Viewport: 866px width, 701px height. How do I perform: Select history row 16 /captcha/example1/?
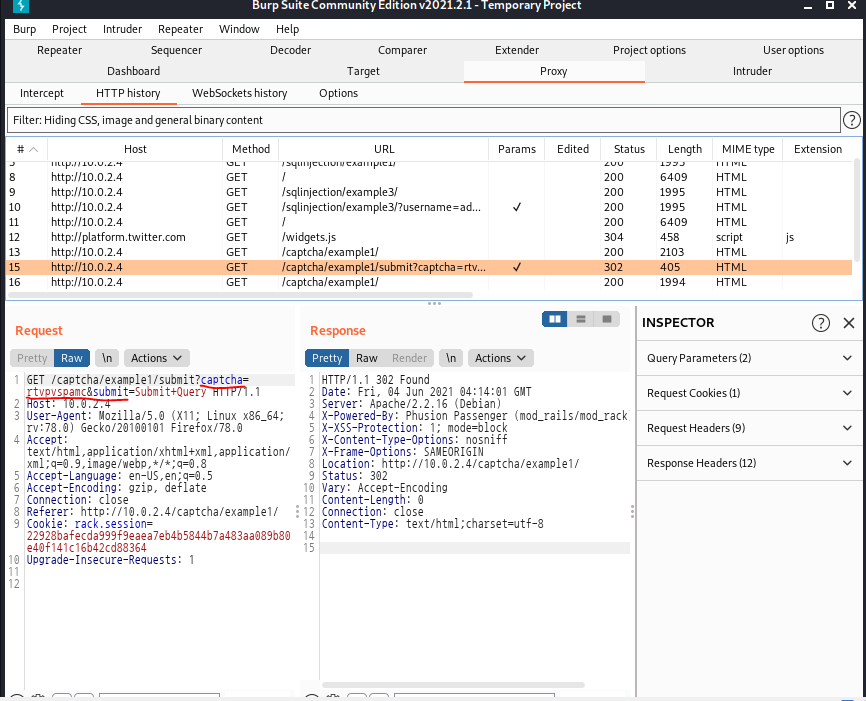[430, 282]
